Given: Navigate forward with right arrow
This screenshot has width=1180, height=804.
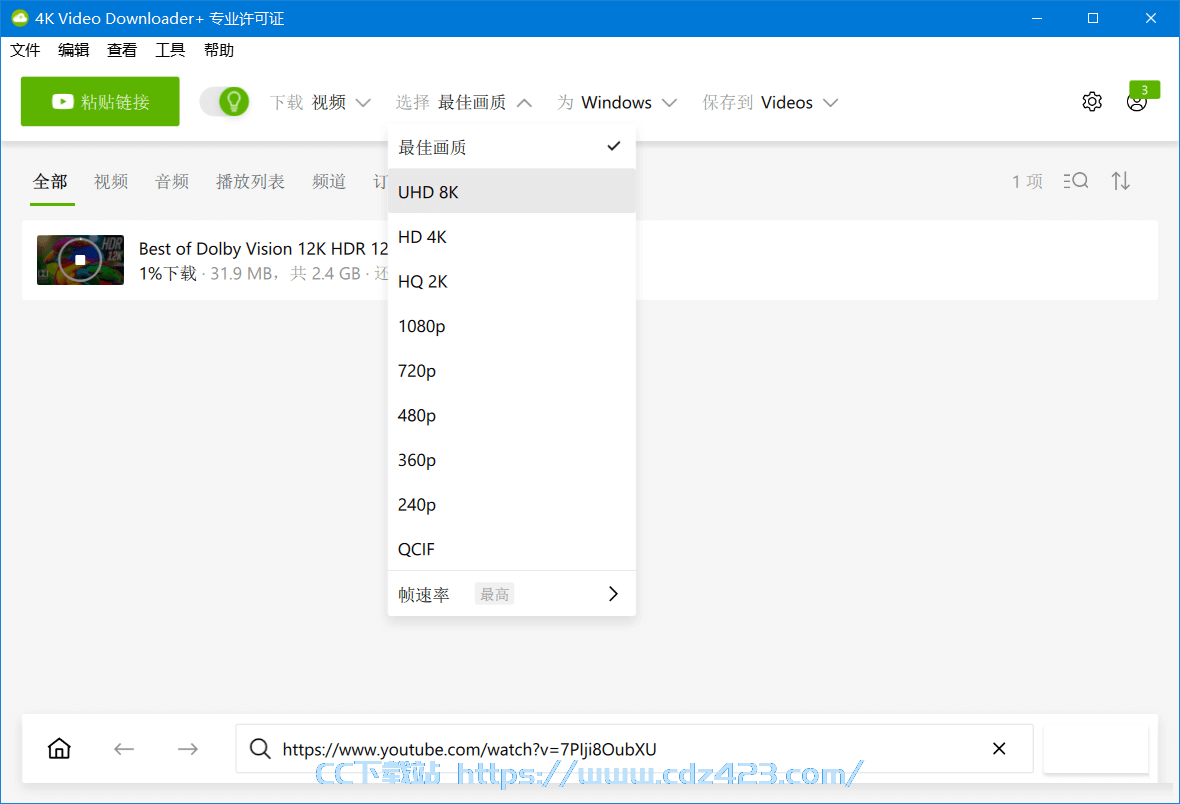Looking at the screenshot, I should (x=188, y=748).
